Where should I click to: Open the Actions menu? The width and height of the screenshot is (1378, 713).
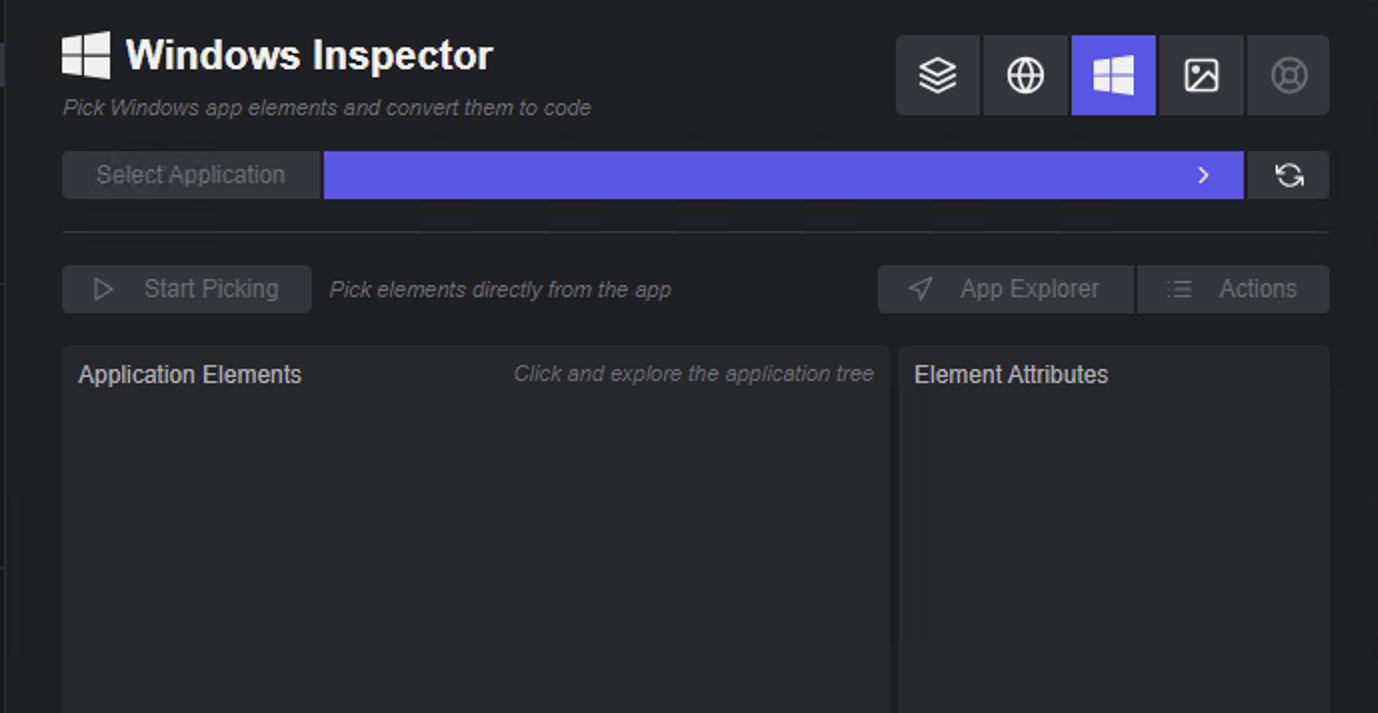tap(1233, 289)
